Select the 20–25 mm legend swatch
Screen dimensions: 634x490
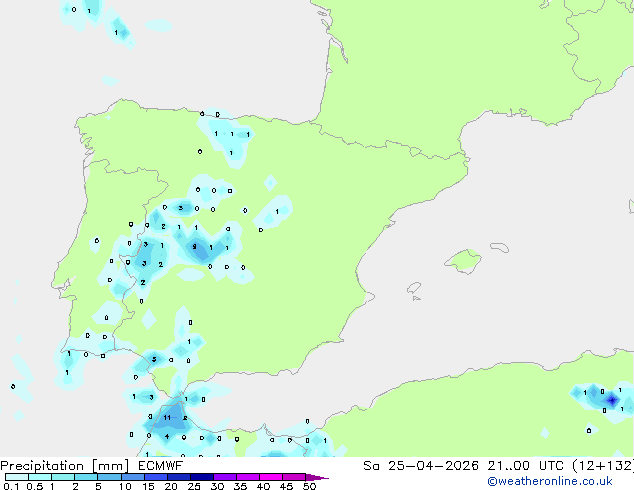pyautogui.click(x=179, y=477)
